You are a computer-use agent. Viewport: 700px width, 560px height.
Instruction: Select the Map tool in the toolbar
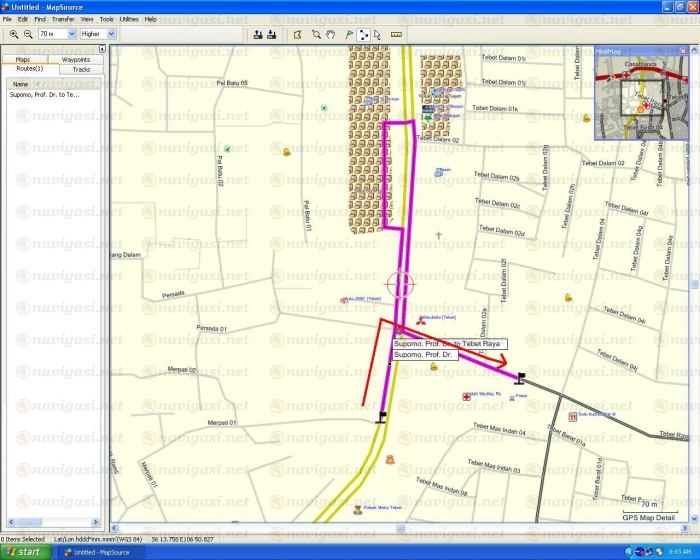click(296, 34)
